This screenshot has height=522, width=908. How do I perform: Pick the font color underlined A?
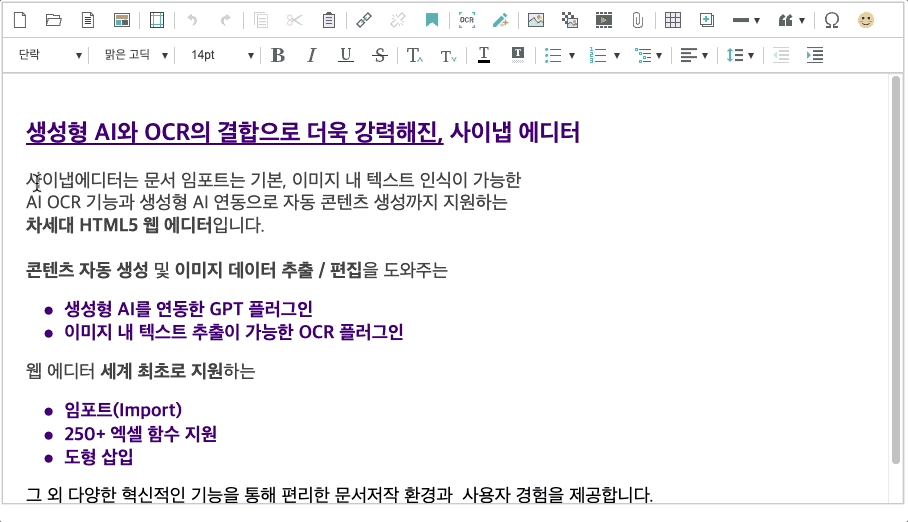(484, 55)
